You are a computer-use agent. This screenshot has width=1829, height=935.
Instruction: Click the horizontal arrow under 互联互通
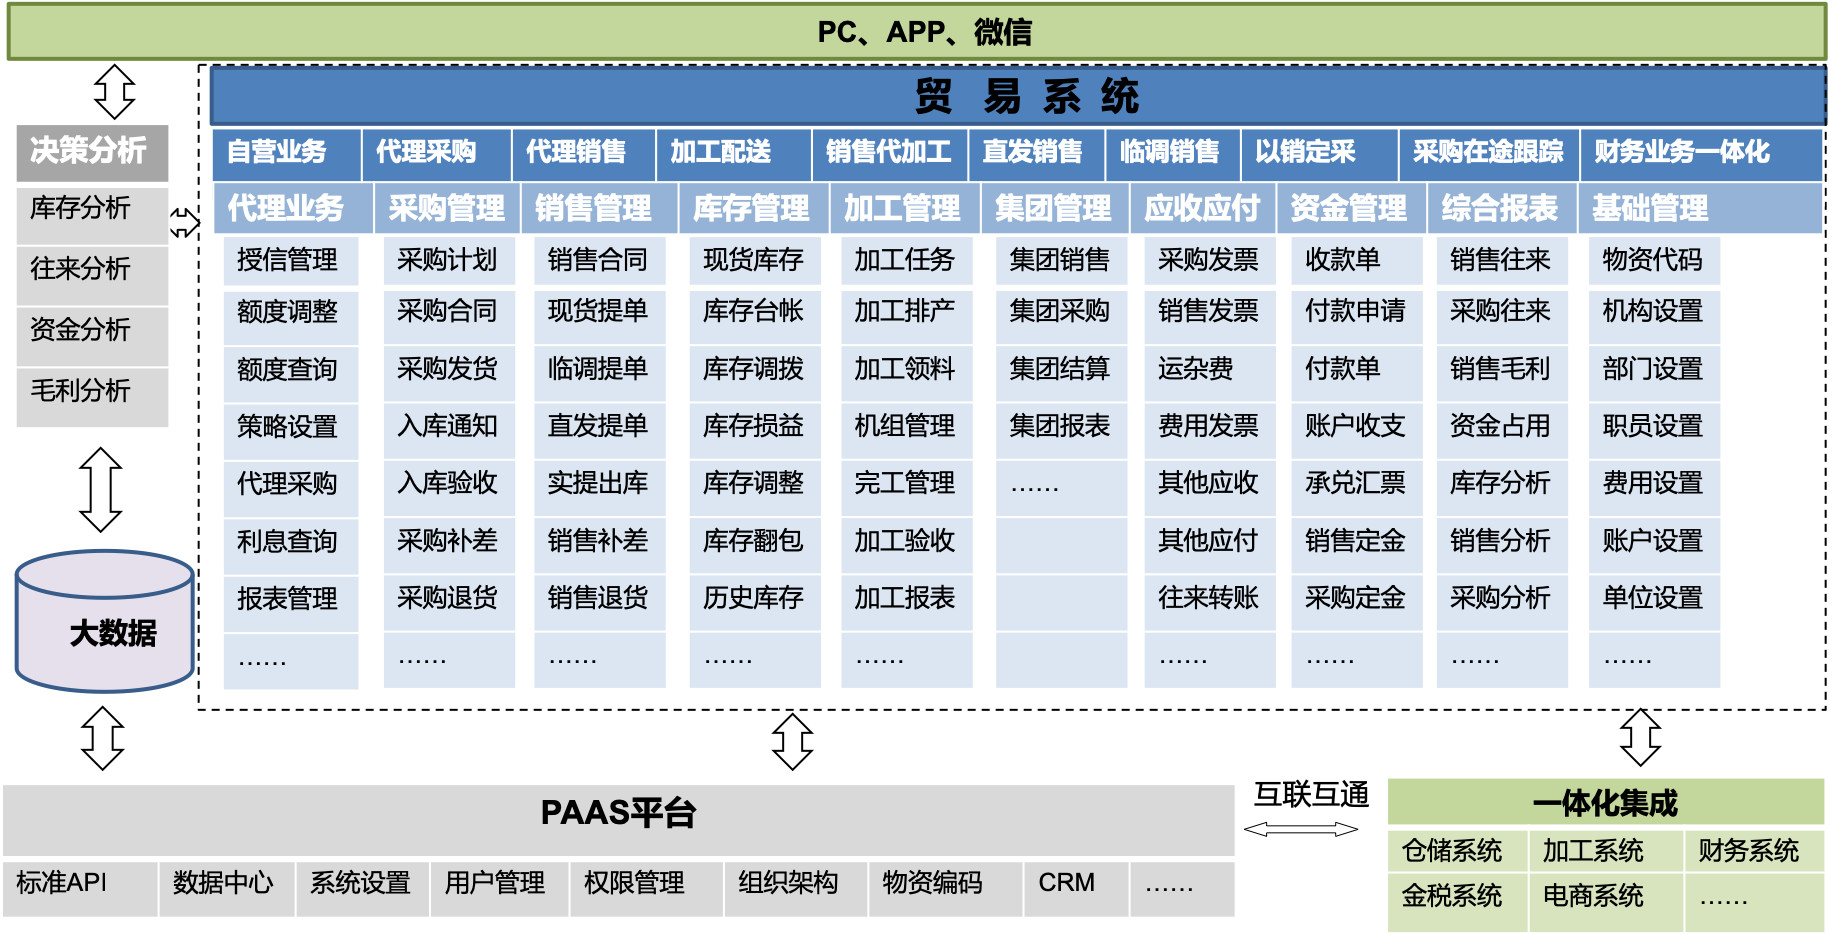(1300, 829)
